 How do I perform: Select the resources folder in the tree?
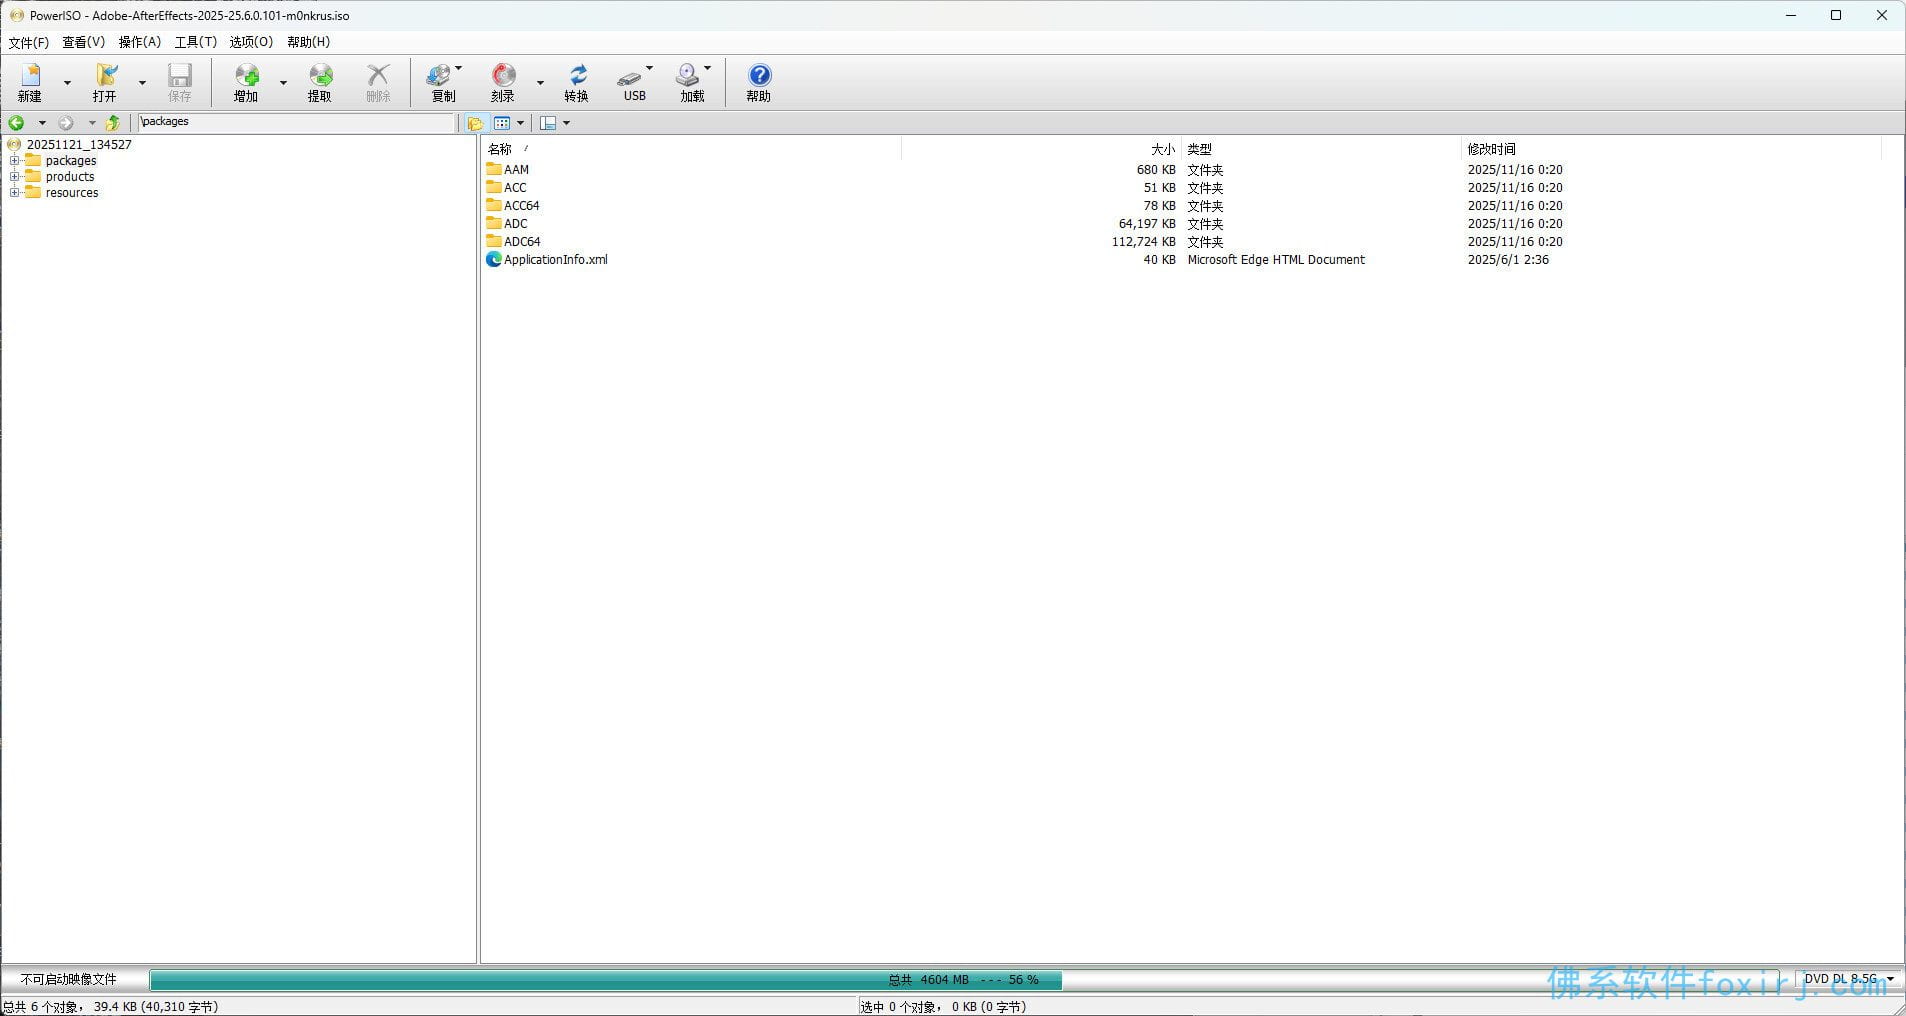[x=71, y=193]
